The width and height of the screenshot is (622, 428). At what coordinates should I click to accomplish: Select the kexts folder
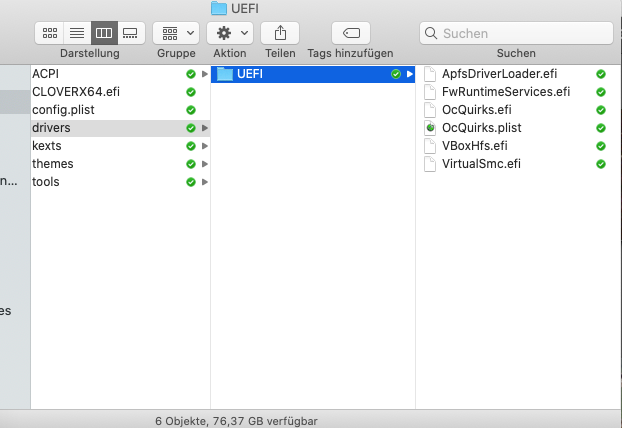(120, 146)
